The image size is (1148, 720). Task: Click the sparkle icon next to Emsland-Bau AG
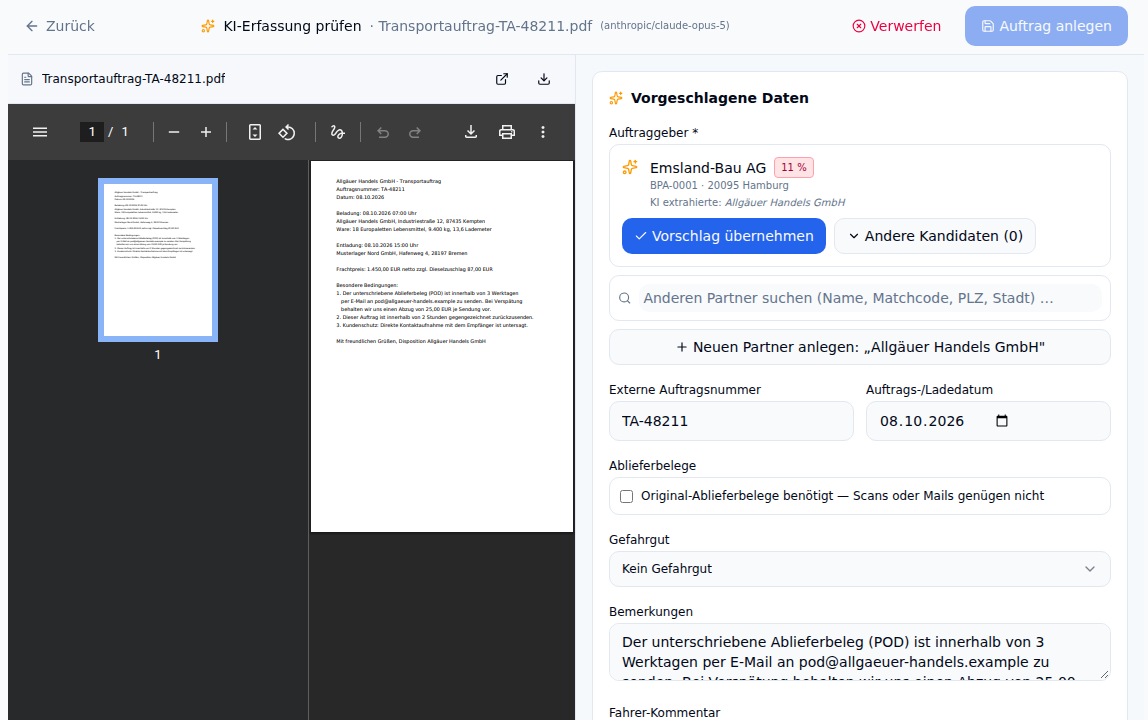[630, 168]
